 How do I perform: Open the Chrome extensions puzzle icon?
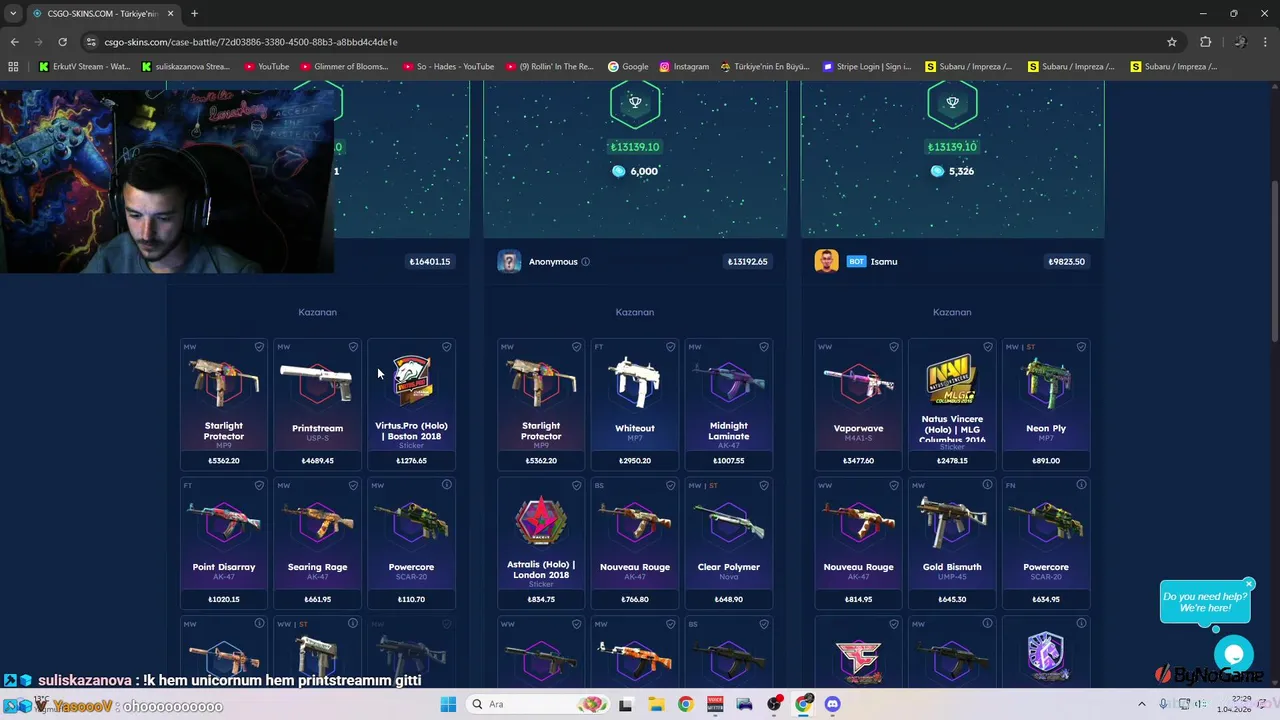click(x=1205, y=42)
